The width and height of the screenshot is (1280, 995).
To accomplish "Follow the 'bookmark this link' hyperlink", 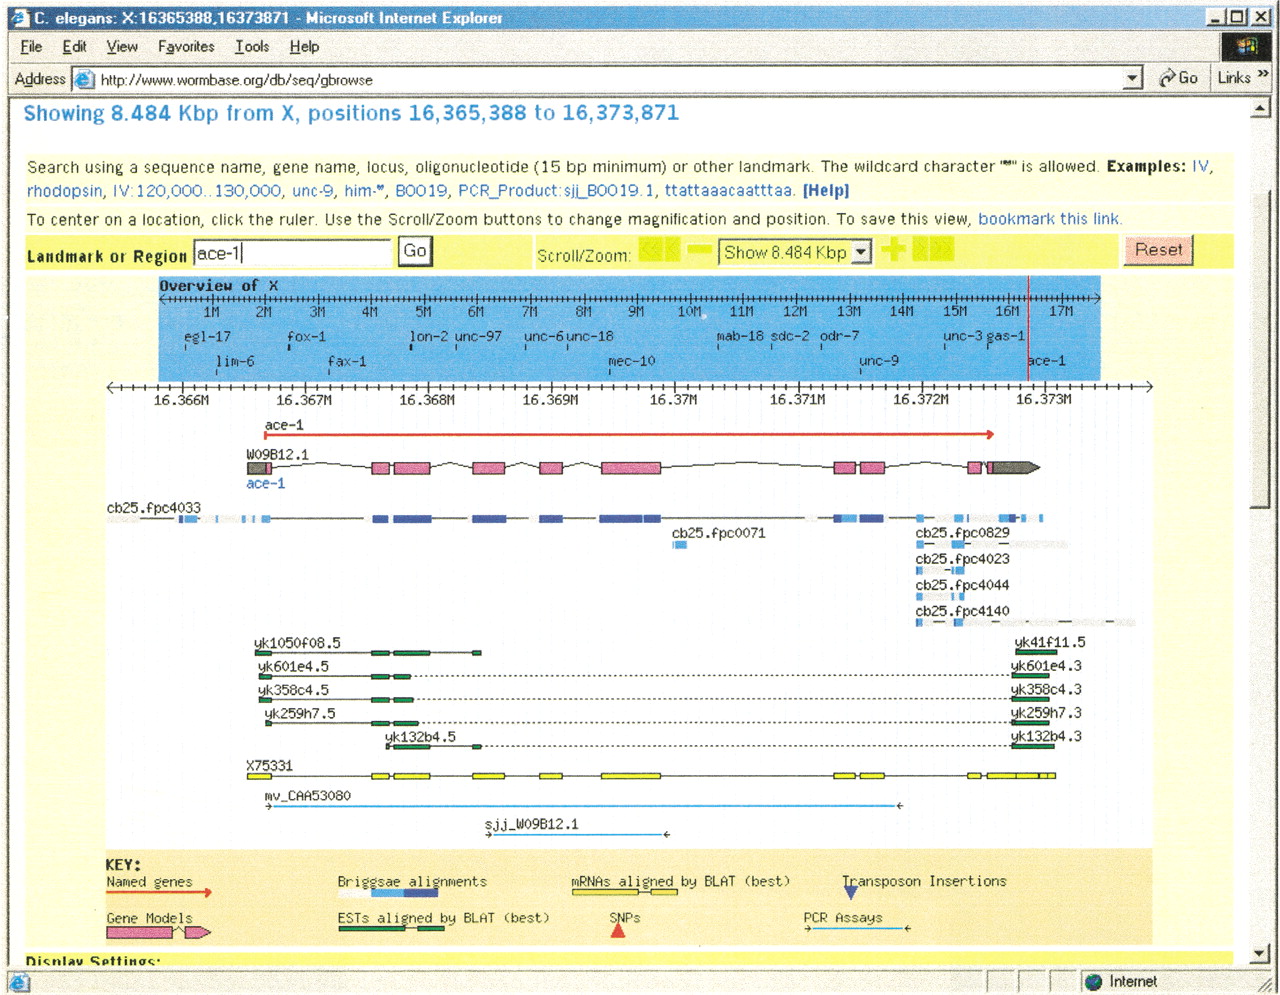I will pyautogui.click(x=1049, y=219).
